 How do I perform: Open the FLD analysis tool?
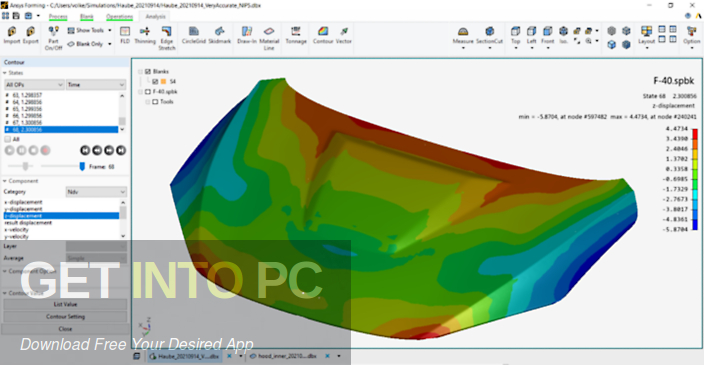pos(125,35)
